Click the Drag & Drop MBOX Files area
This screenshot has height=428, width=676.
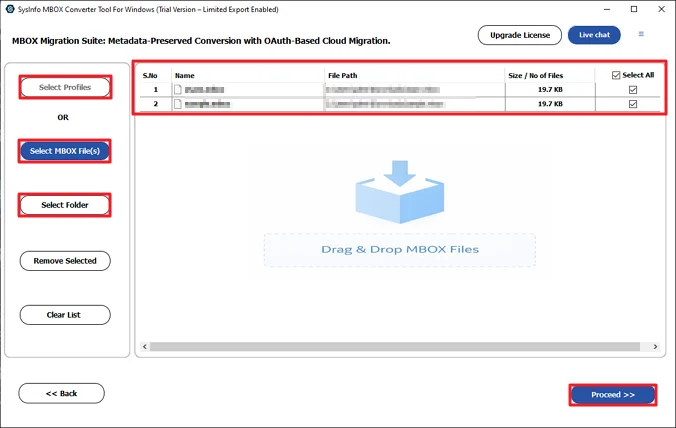pyautogui.click(x=400, y=250)
